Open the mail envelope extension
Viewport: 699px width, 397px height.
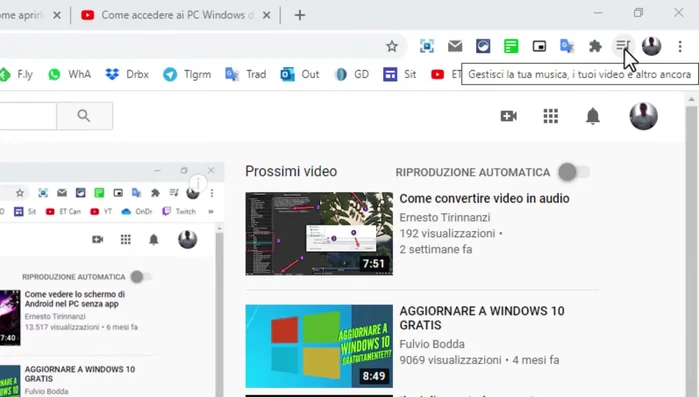[x=455, y=46]
